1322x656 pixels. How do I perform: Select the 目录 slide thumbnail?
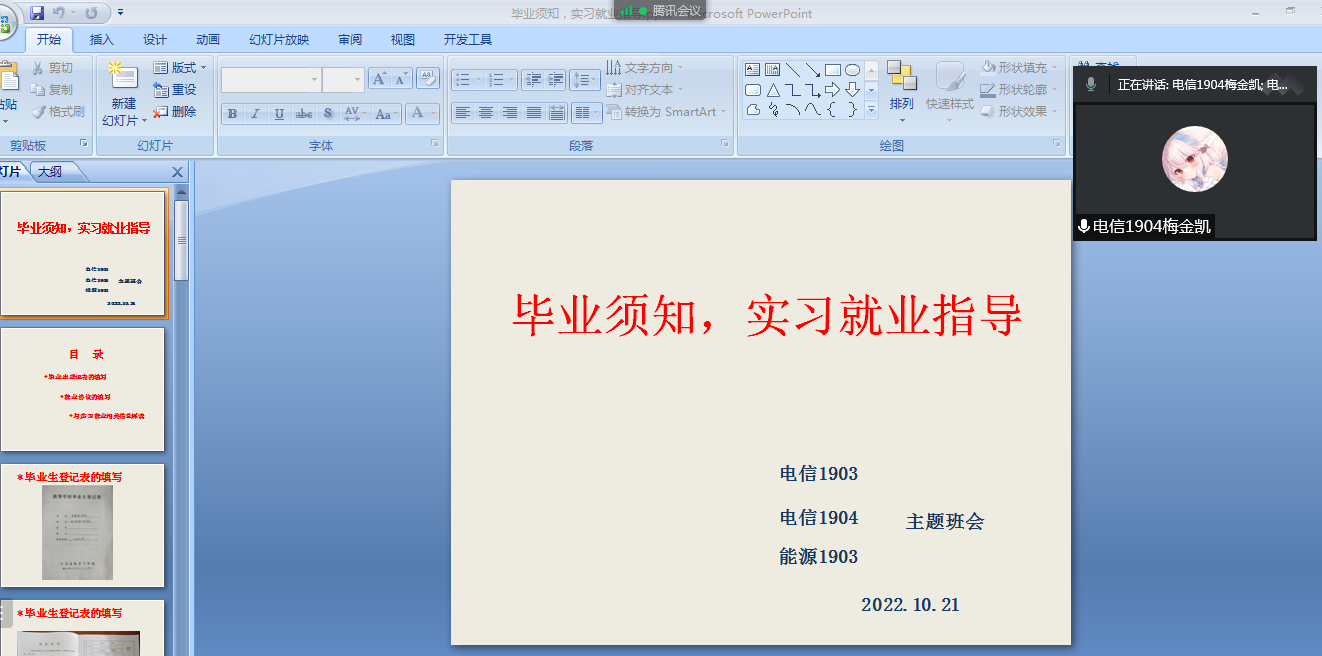(x=83, y=389)
